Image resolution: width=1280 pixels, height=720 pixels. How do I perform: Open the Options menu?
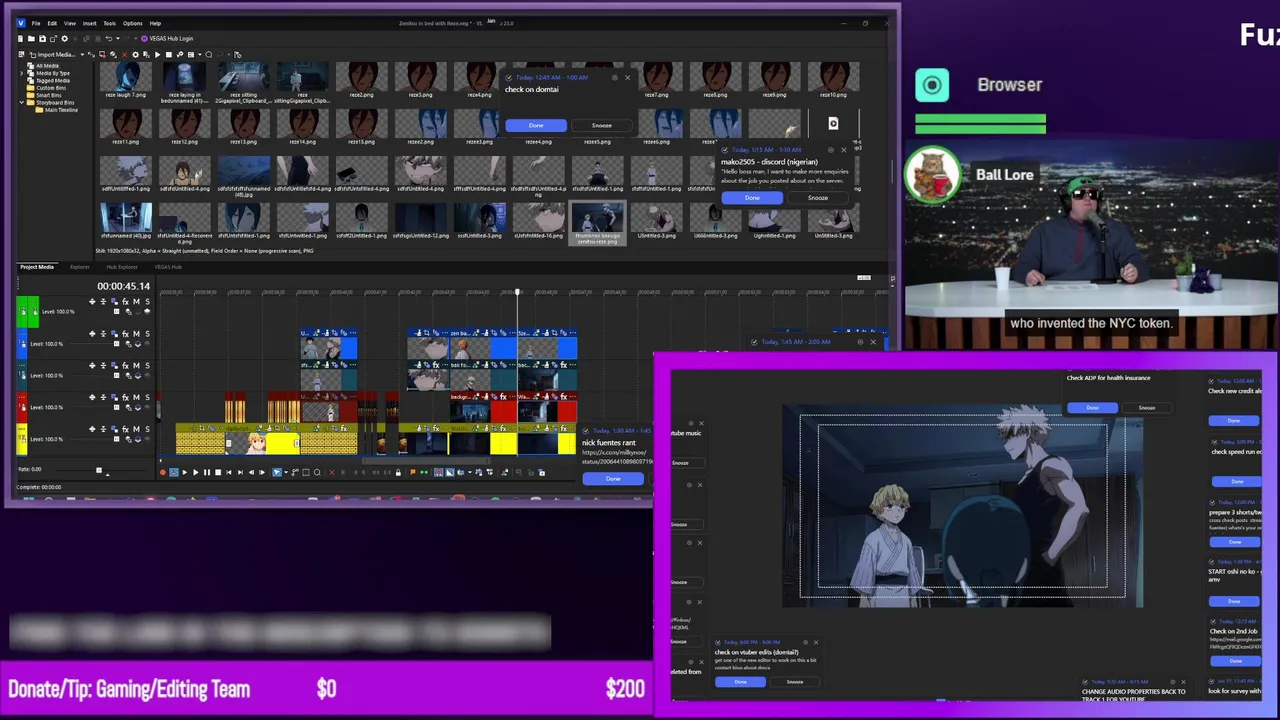132,23
